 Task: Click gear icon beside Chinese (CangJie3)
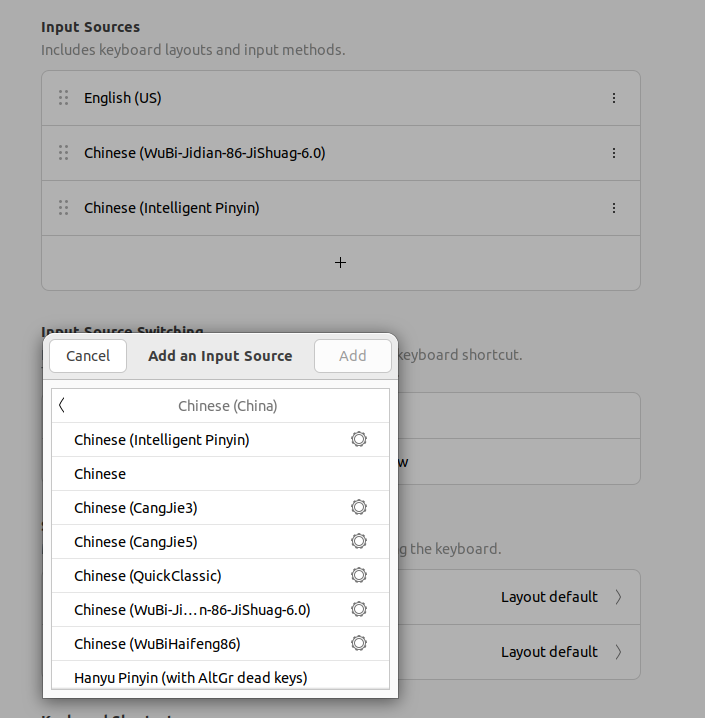(x=359, y=507)
